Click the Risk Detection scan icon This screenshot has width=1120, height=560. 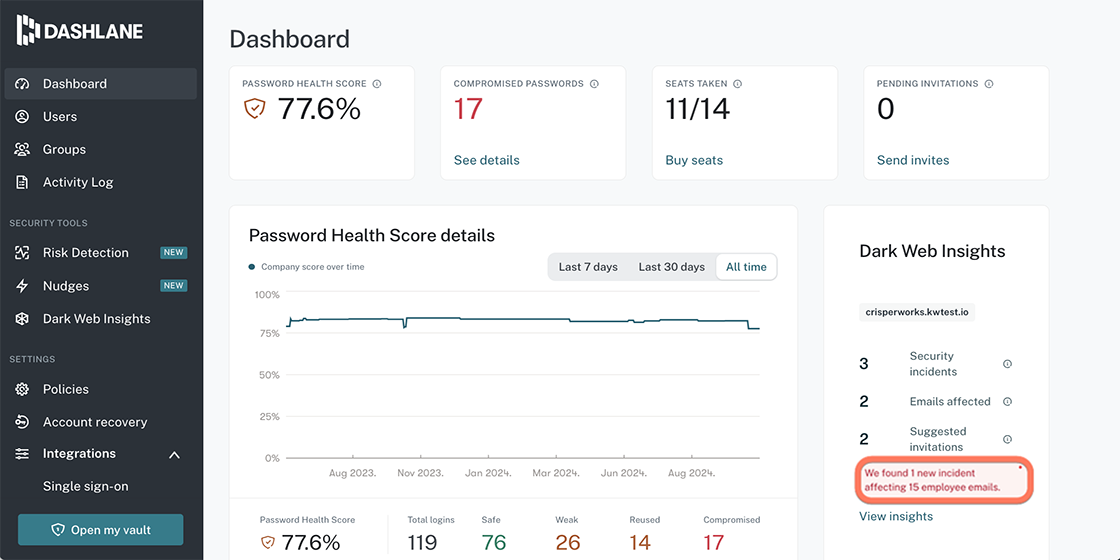(22, 253)
